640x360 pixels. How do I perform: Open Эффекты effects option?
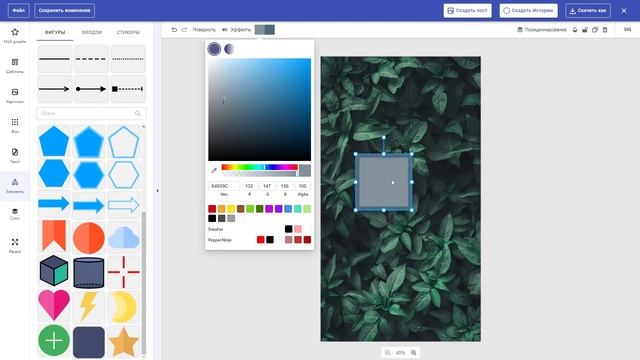[x=236, y=30]
